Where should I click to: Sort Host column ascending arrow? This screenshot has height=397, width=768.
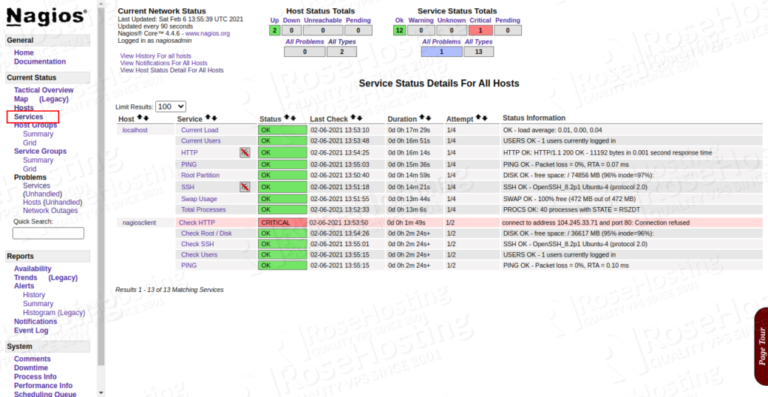[x=140, y=118]
